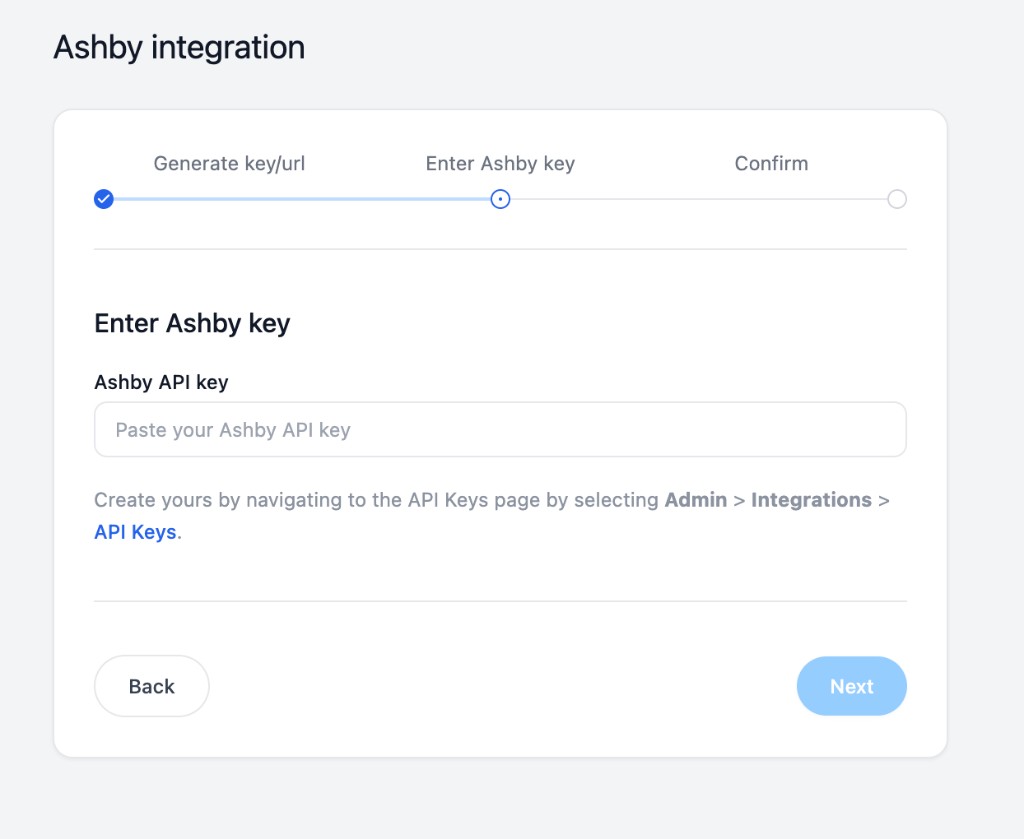Click the Enter Ashby key section heading
This screenshot has height=839, width=1024.
(x=192, y=323)
